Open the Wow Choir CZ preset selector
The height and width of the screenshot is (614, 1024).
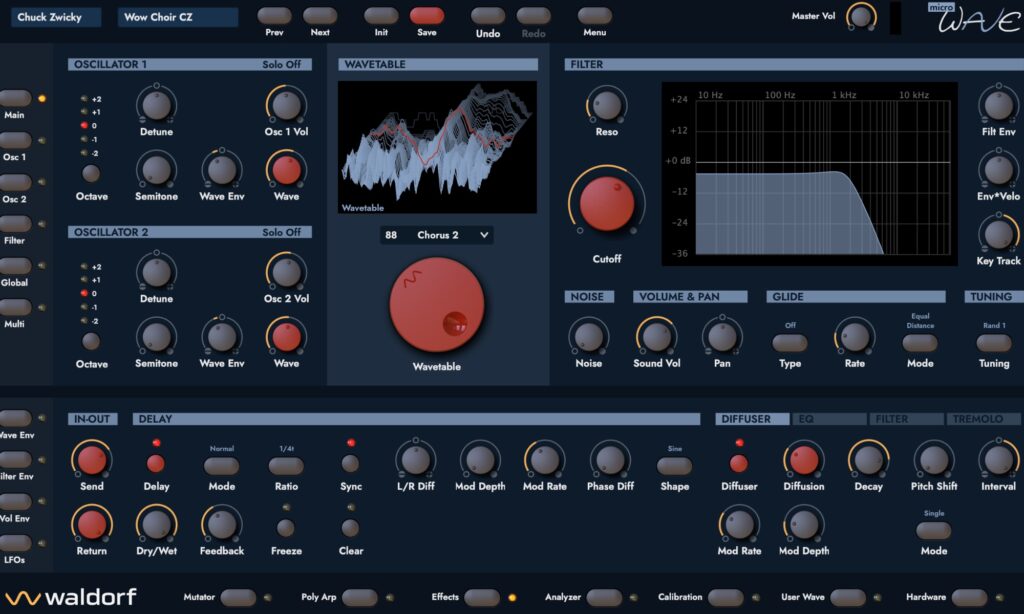click(x=178, y=17)
